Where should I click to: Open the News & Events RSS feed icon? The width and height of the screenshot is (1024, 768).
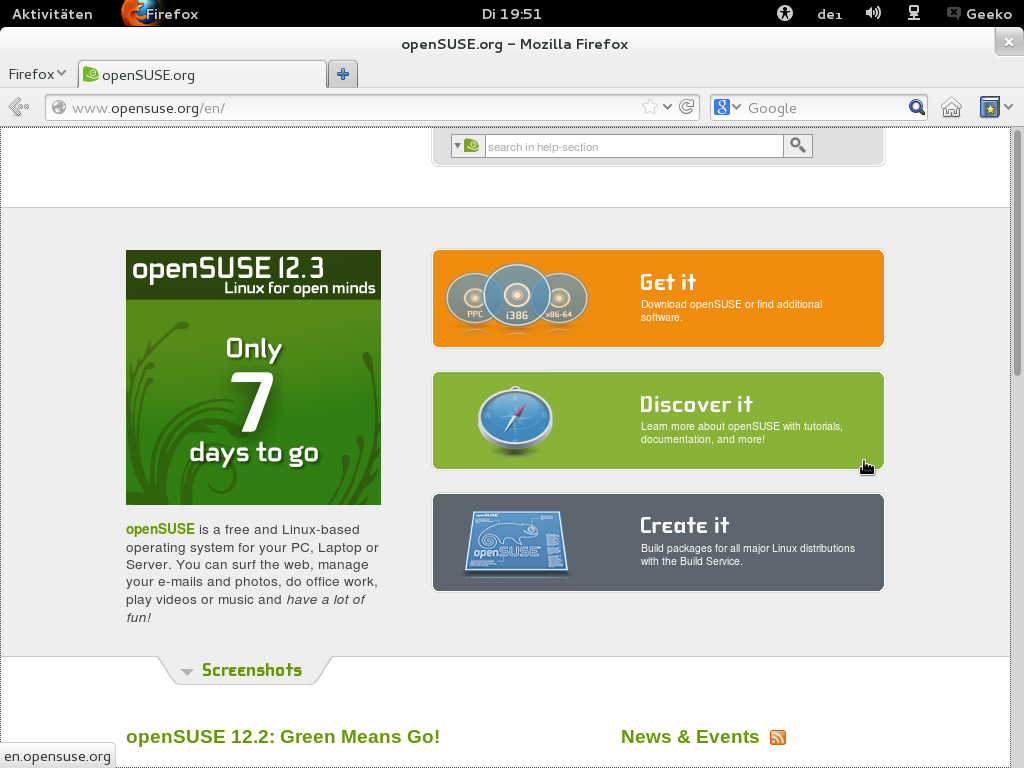point(778,737)
